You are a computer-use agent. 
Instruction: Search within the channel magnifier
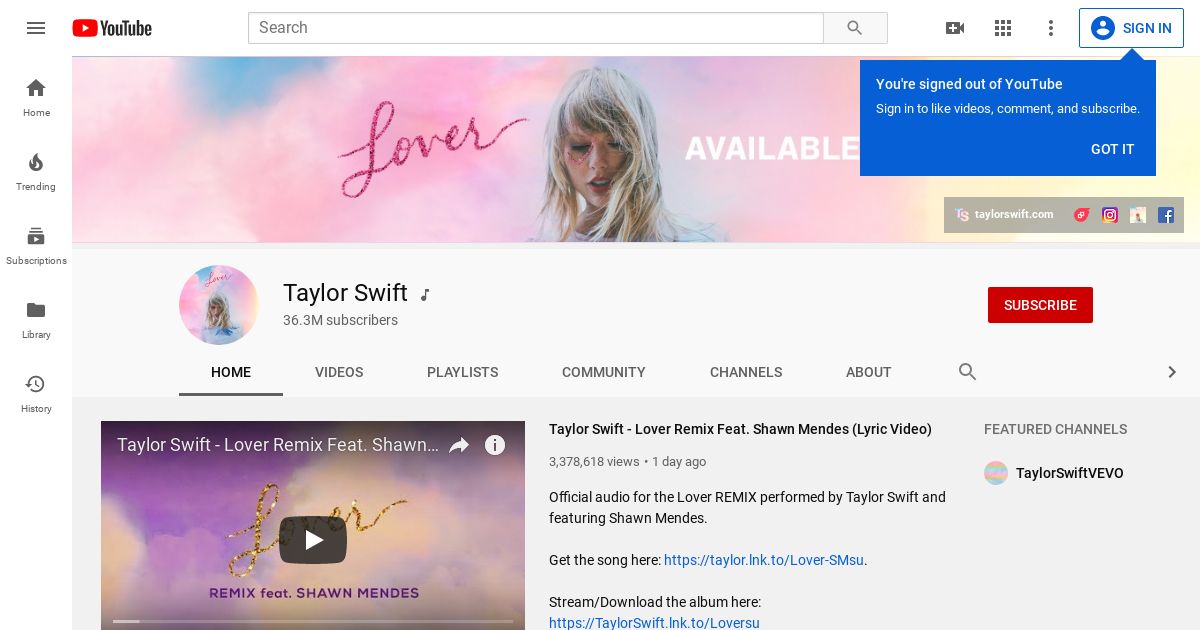tap(967, 372)
